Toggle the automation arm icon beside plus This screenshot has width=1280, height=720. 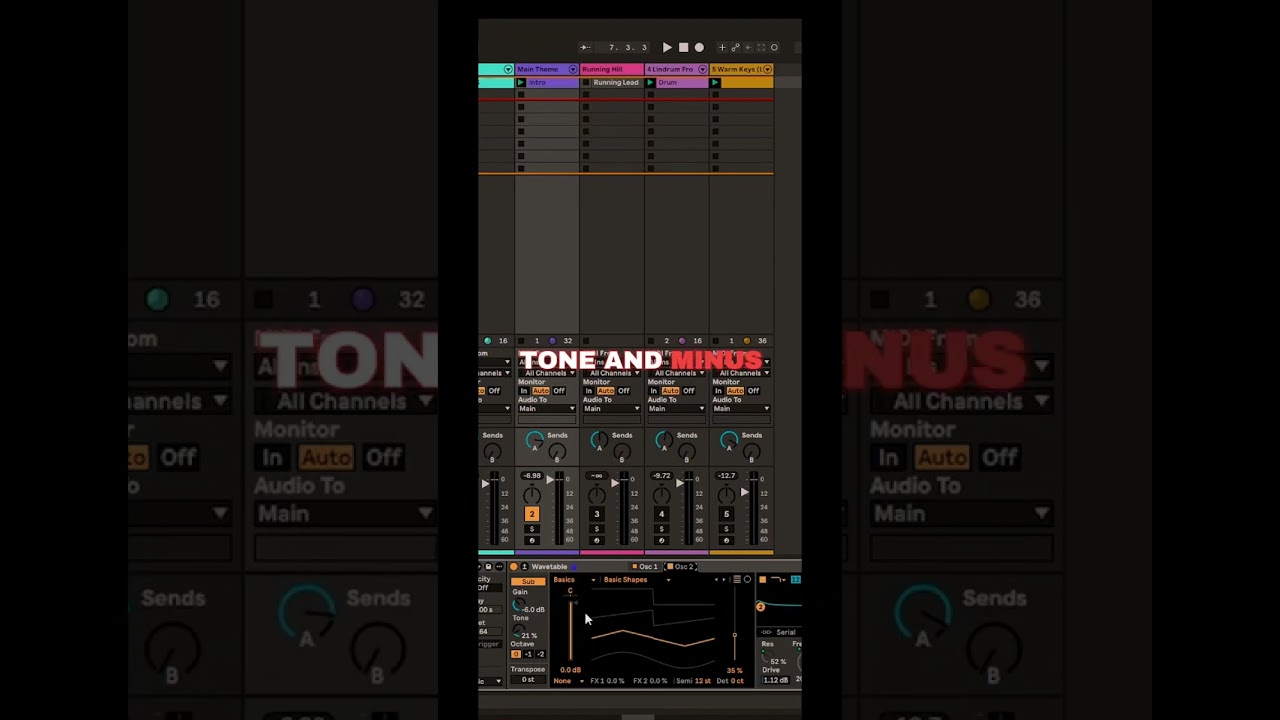tap(735, 47)
